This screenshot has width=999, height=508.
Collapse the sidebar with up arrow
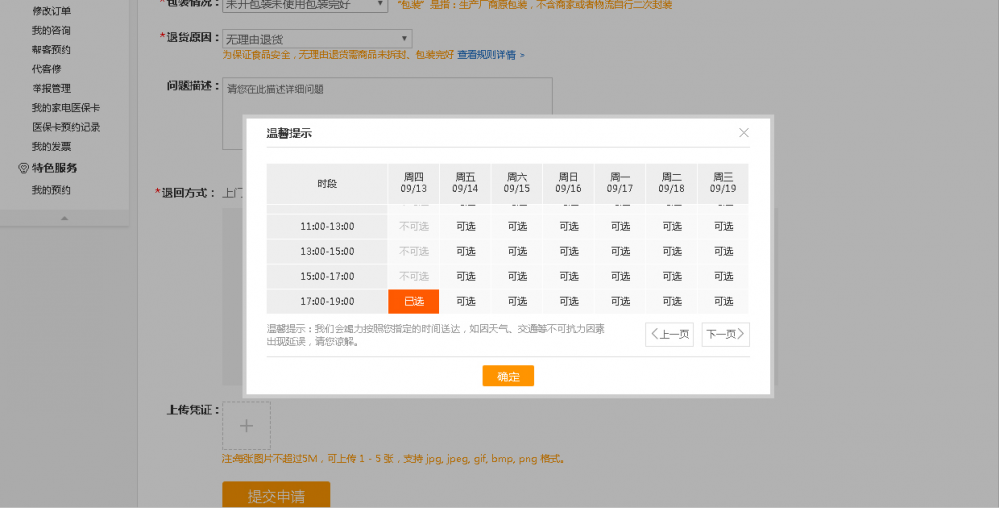[x=64, y=219]
